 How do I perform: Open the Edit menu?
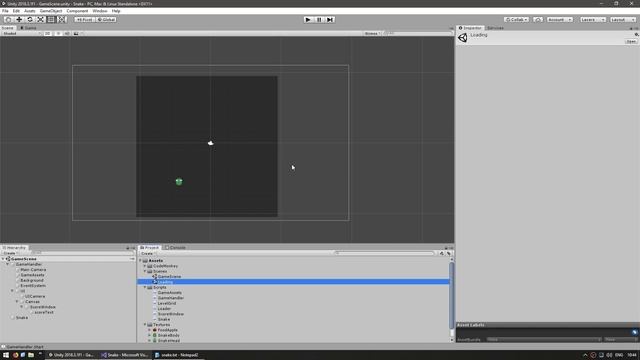pyautogui.click(x=16, y=11)
